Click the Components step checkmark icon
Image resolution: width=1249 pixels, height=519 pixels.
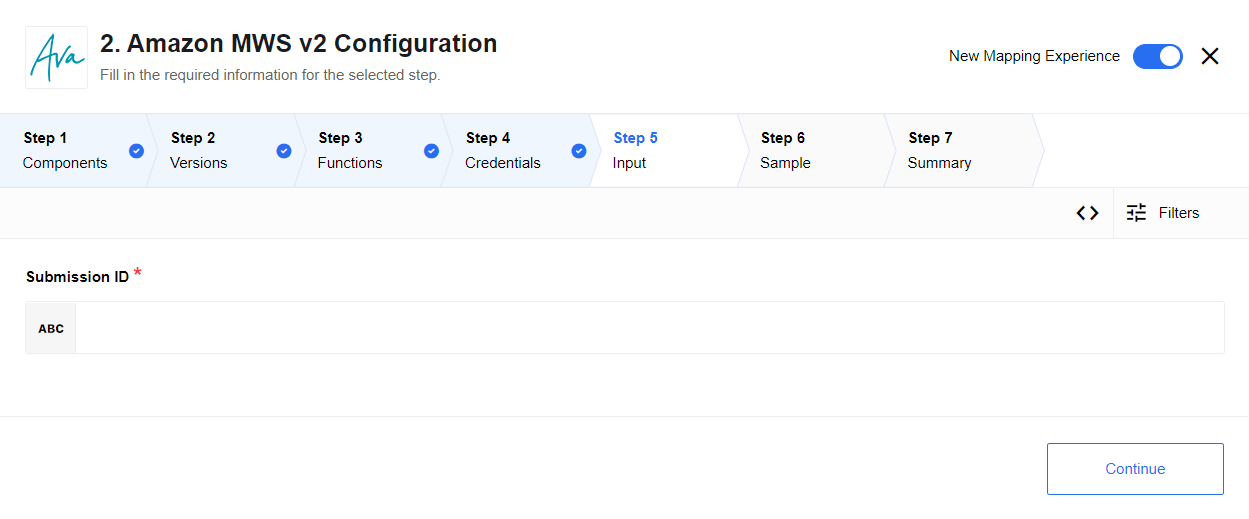pyautogui.click(x=136, y=151)
